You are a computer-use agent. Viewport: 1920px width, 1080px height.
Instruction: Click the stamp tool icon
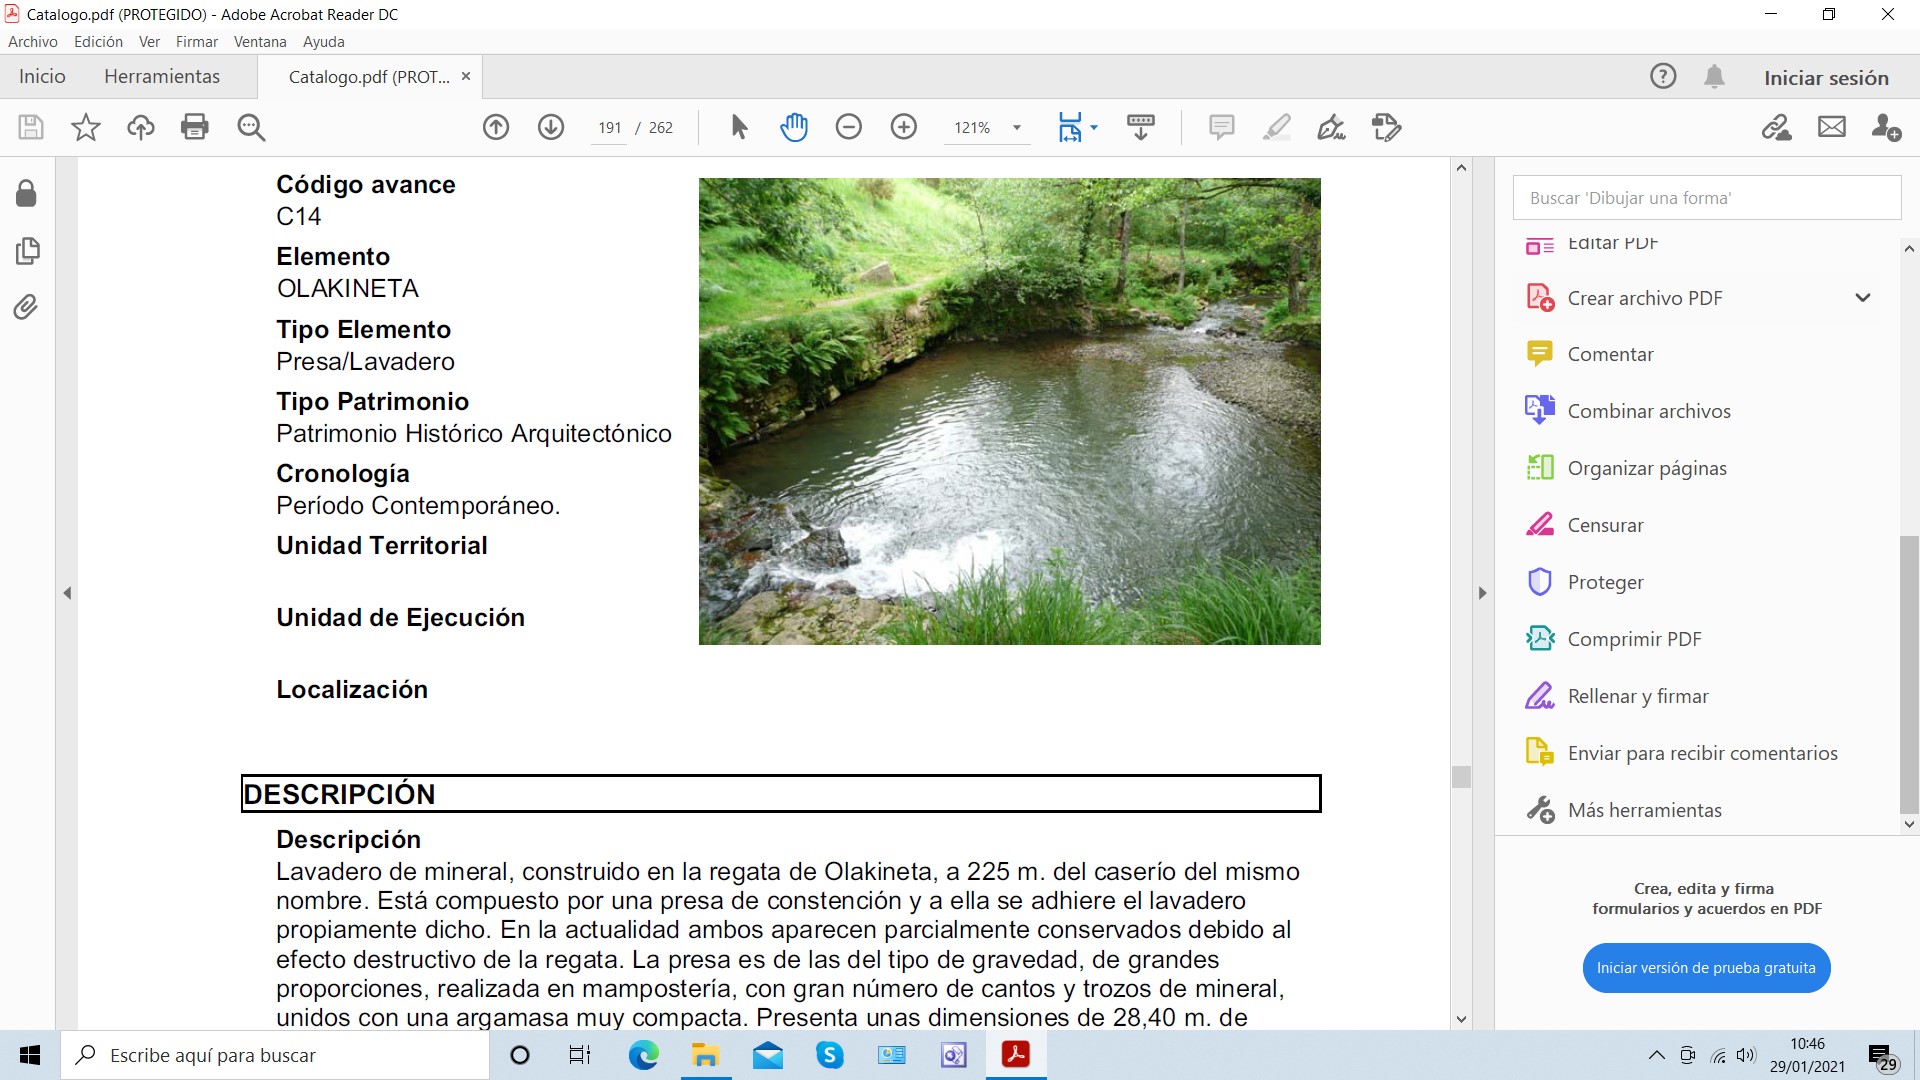1387,127
